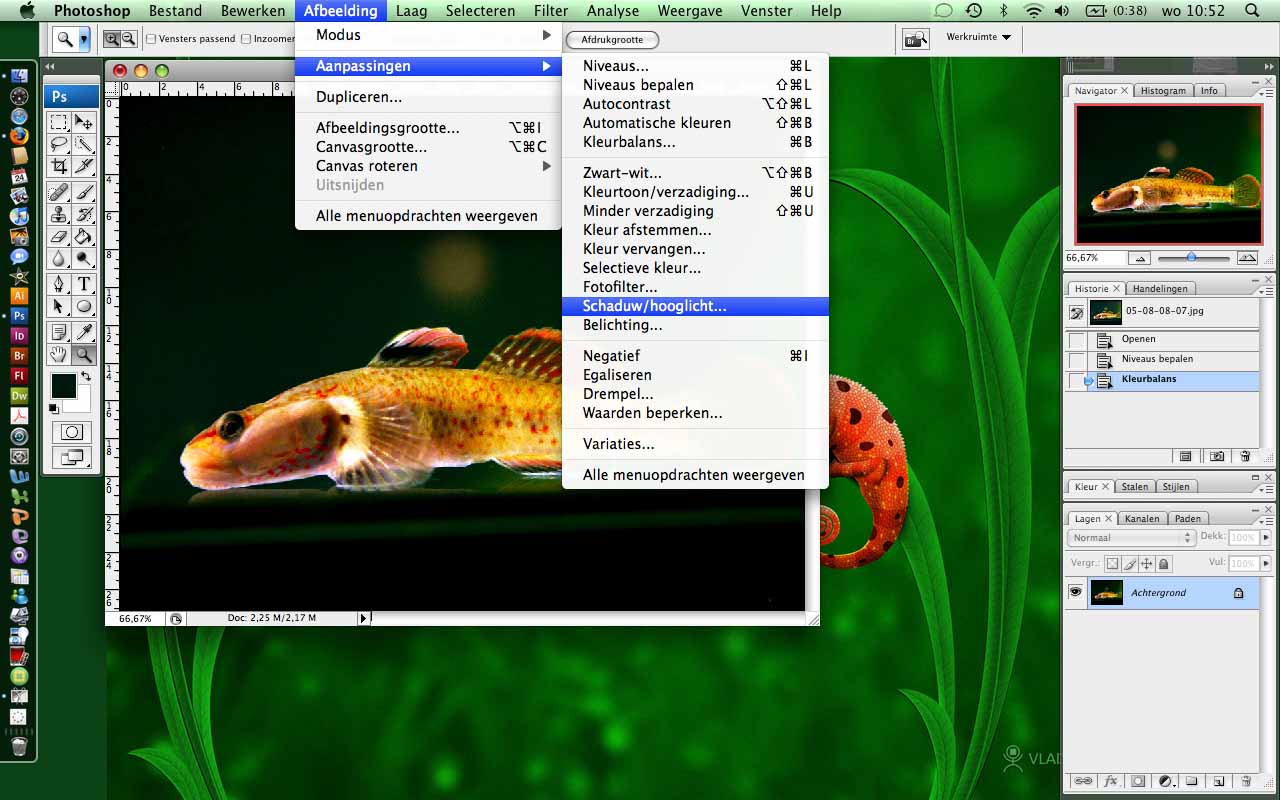1280x800 pixels.
Task: Open the Vul fill slider arrow
Action: coord(1266,564)
